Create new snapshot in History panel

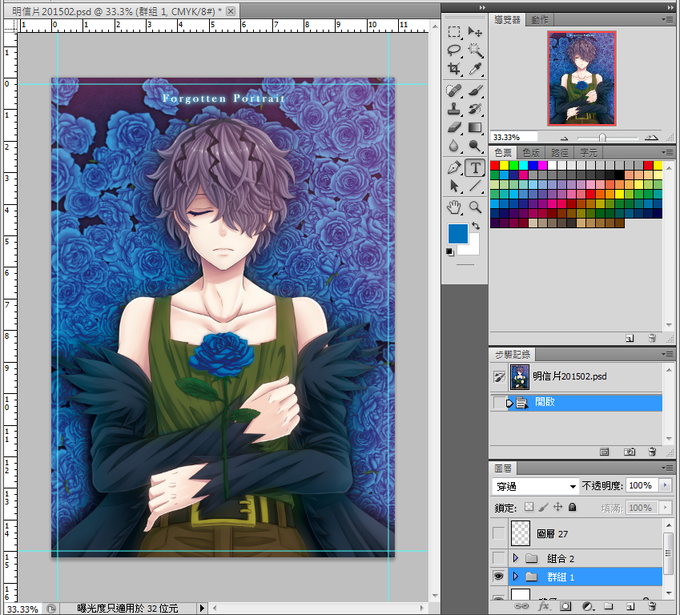click(629, 452)
